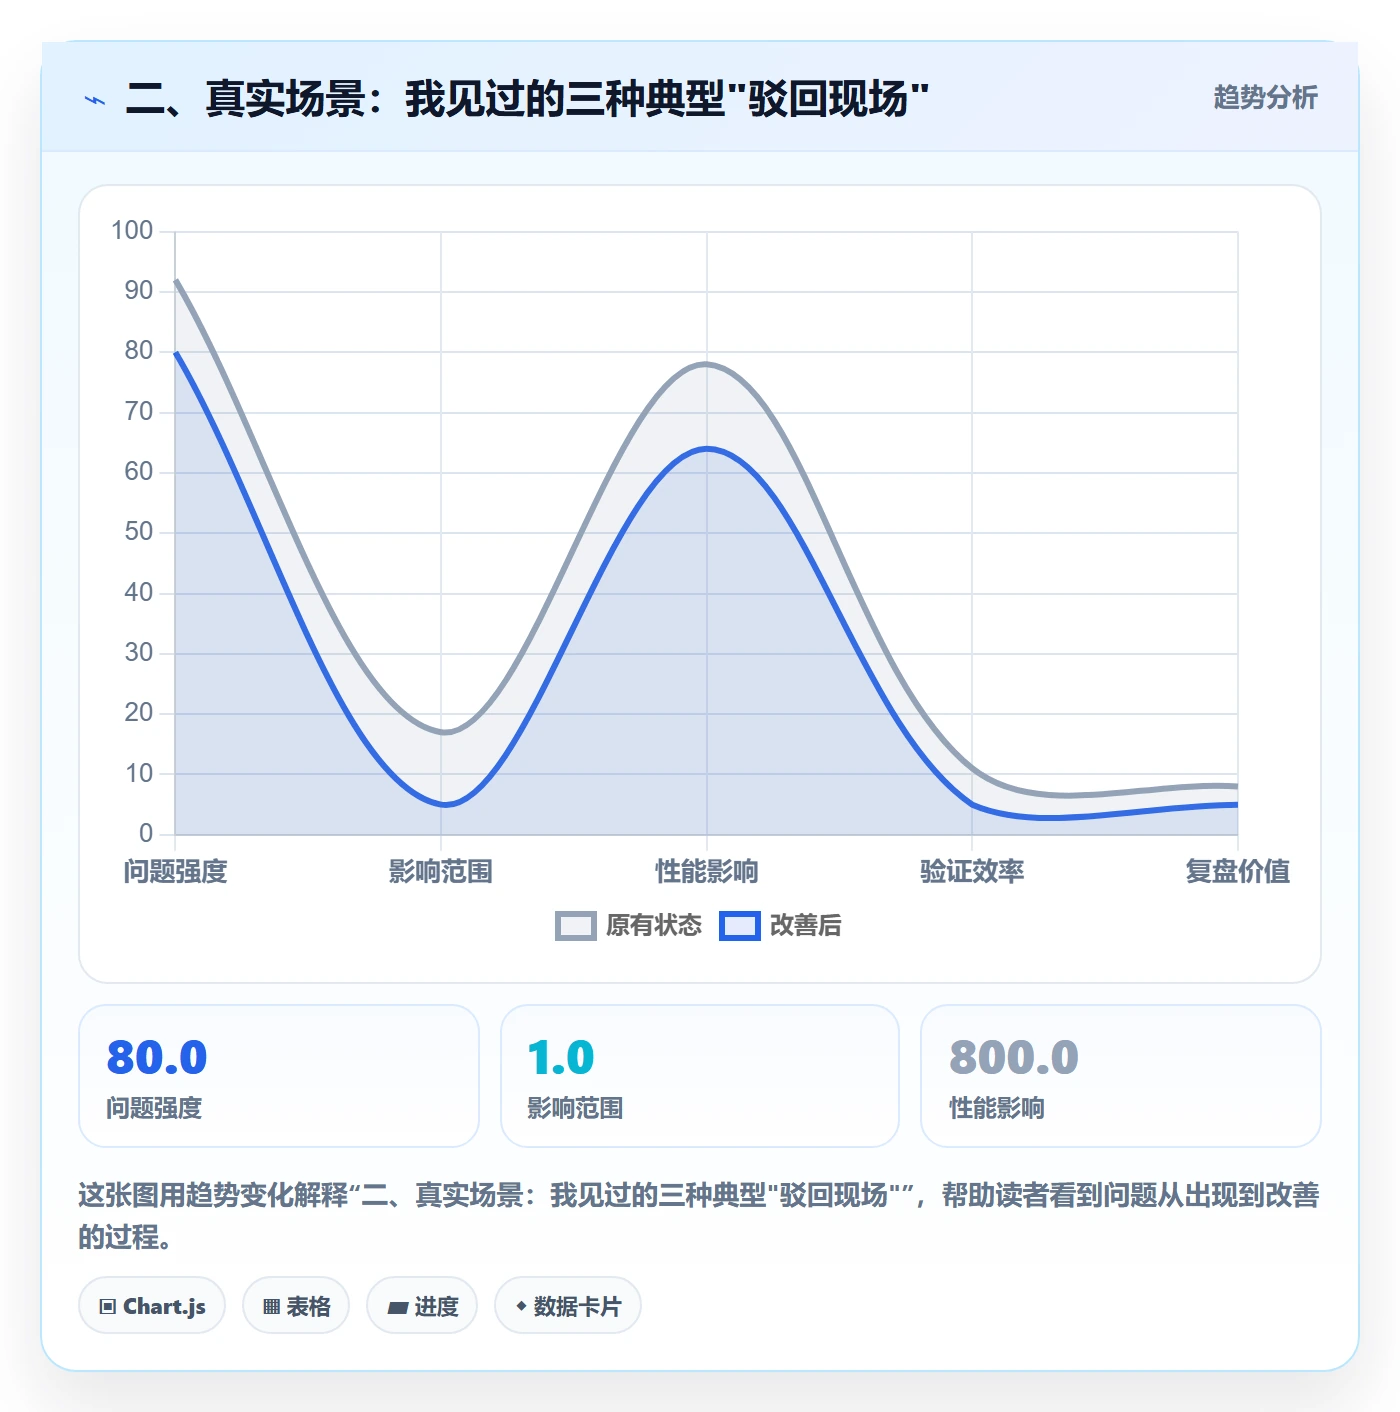Open the 1.0 影响范围 data card
Viewport: 1400px width, 1412px height.
(x=700, y=1076)
